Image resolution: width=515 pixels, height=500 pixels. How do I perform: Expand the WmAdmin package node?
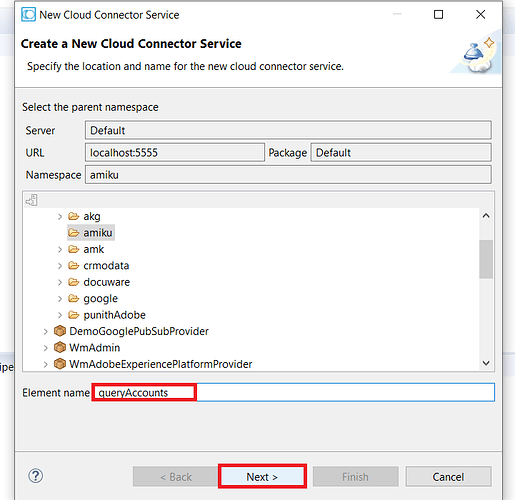tap(45, 348)
